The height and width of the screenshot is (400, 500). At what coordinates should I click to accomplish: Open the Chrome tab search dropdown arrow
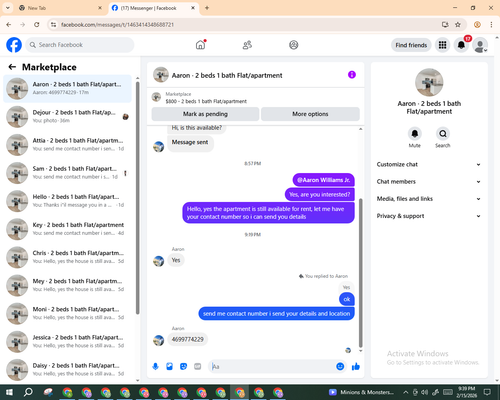[8, 8]
